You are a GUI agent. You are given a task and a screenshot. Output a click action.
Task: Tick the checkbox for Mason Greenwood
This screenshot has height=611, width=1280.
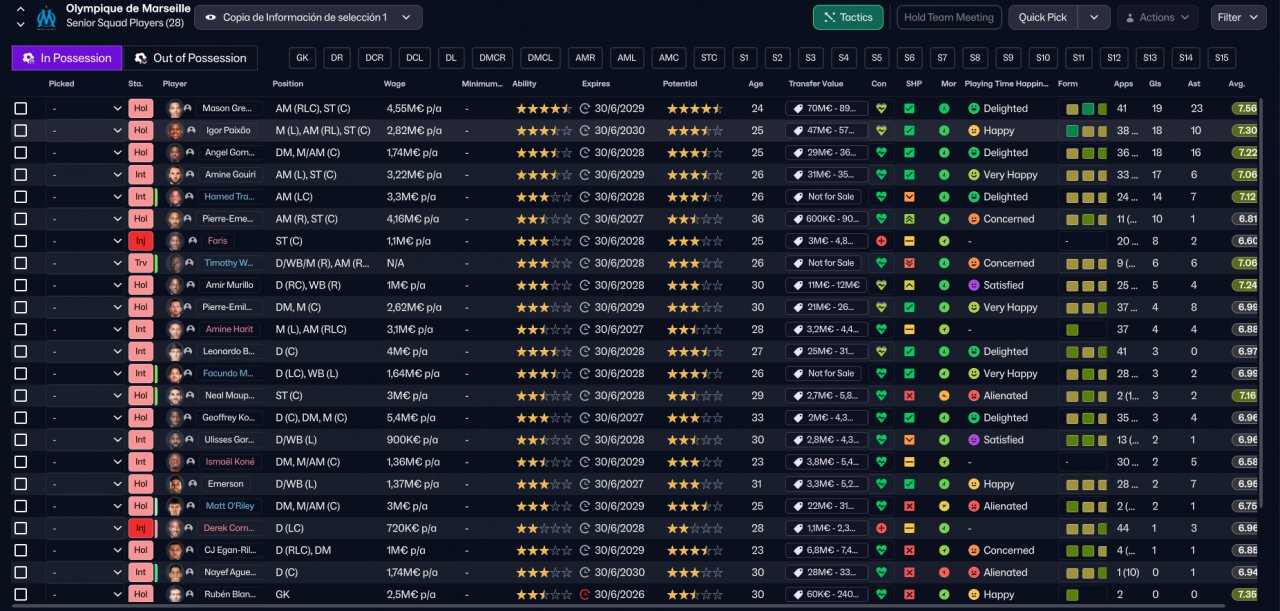click(21, 109)
